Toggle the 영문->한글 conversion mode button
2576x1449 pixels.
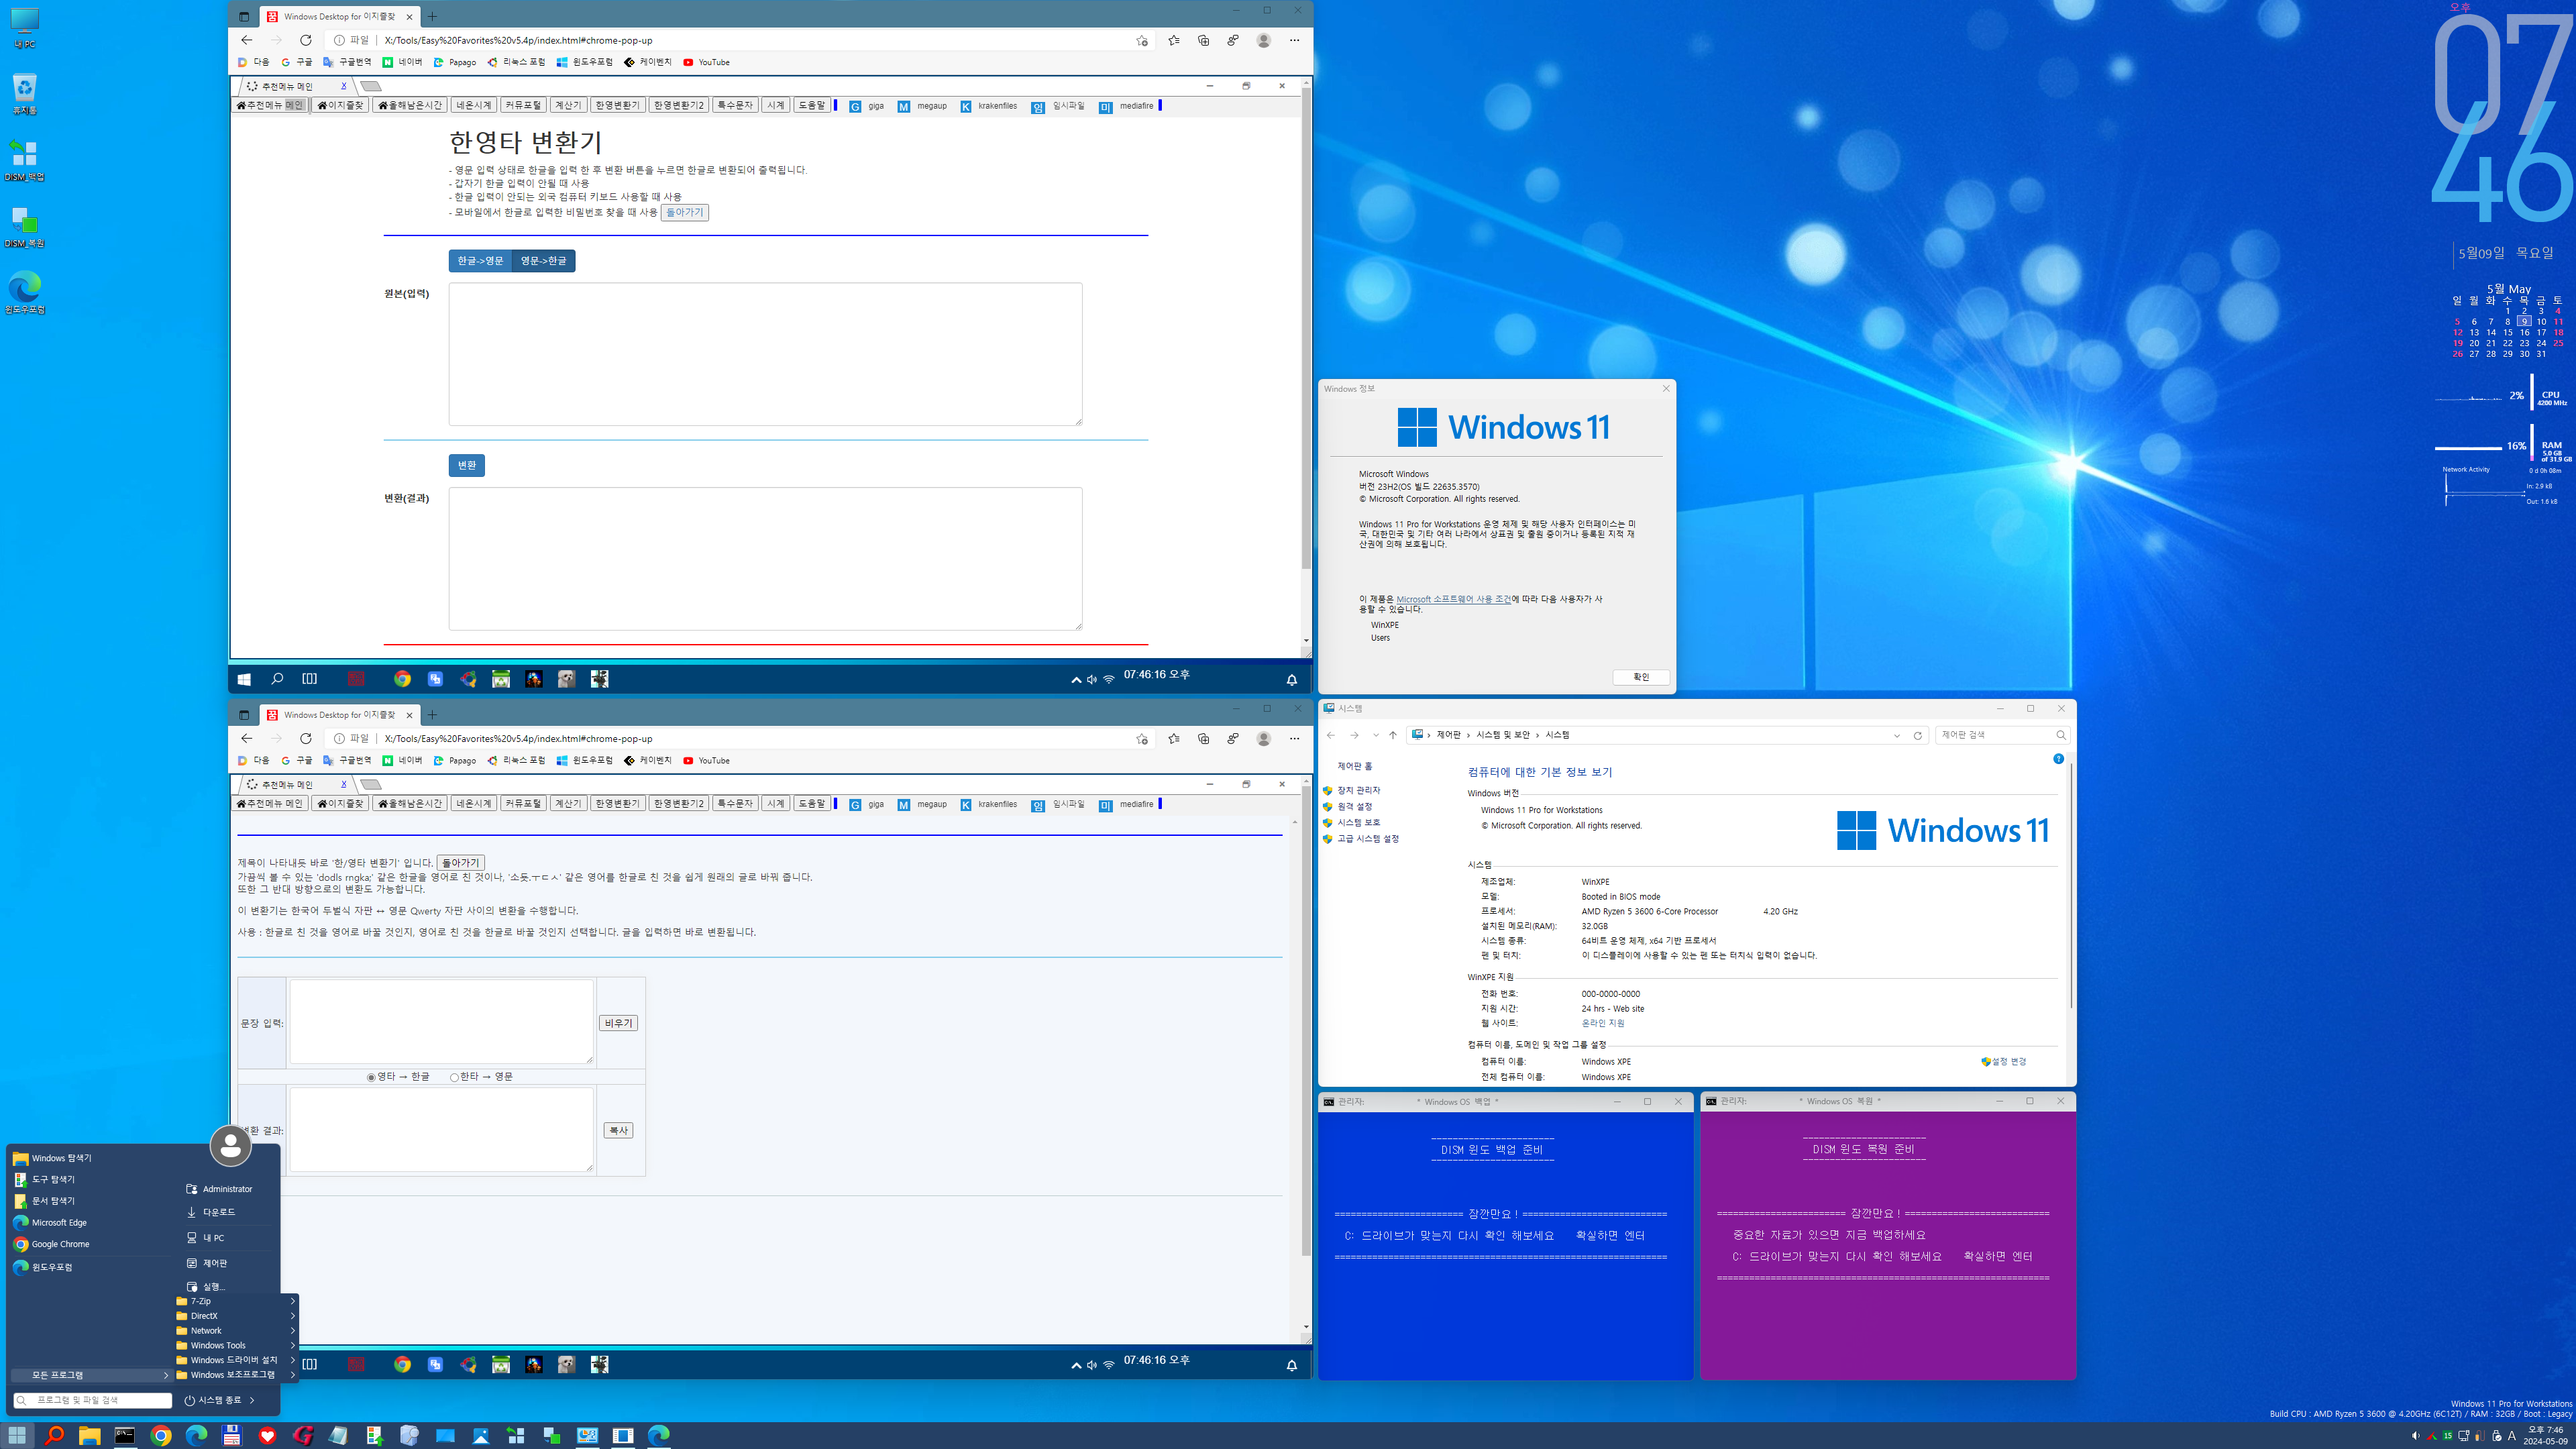coord(543,261)
